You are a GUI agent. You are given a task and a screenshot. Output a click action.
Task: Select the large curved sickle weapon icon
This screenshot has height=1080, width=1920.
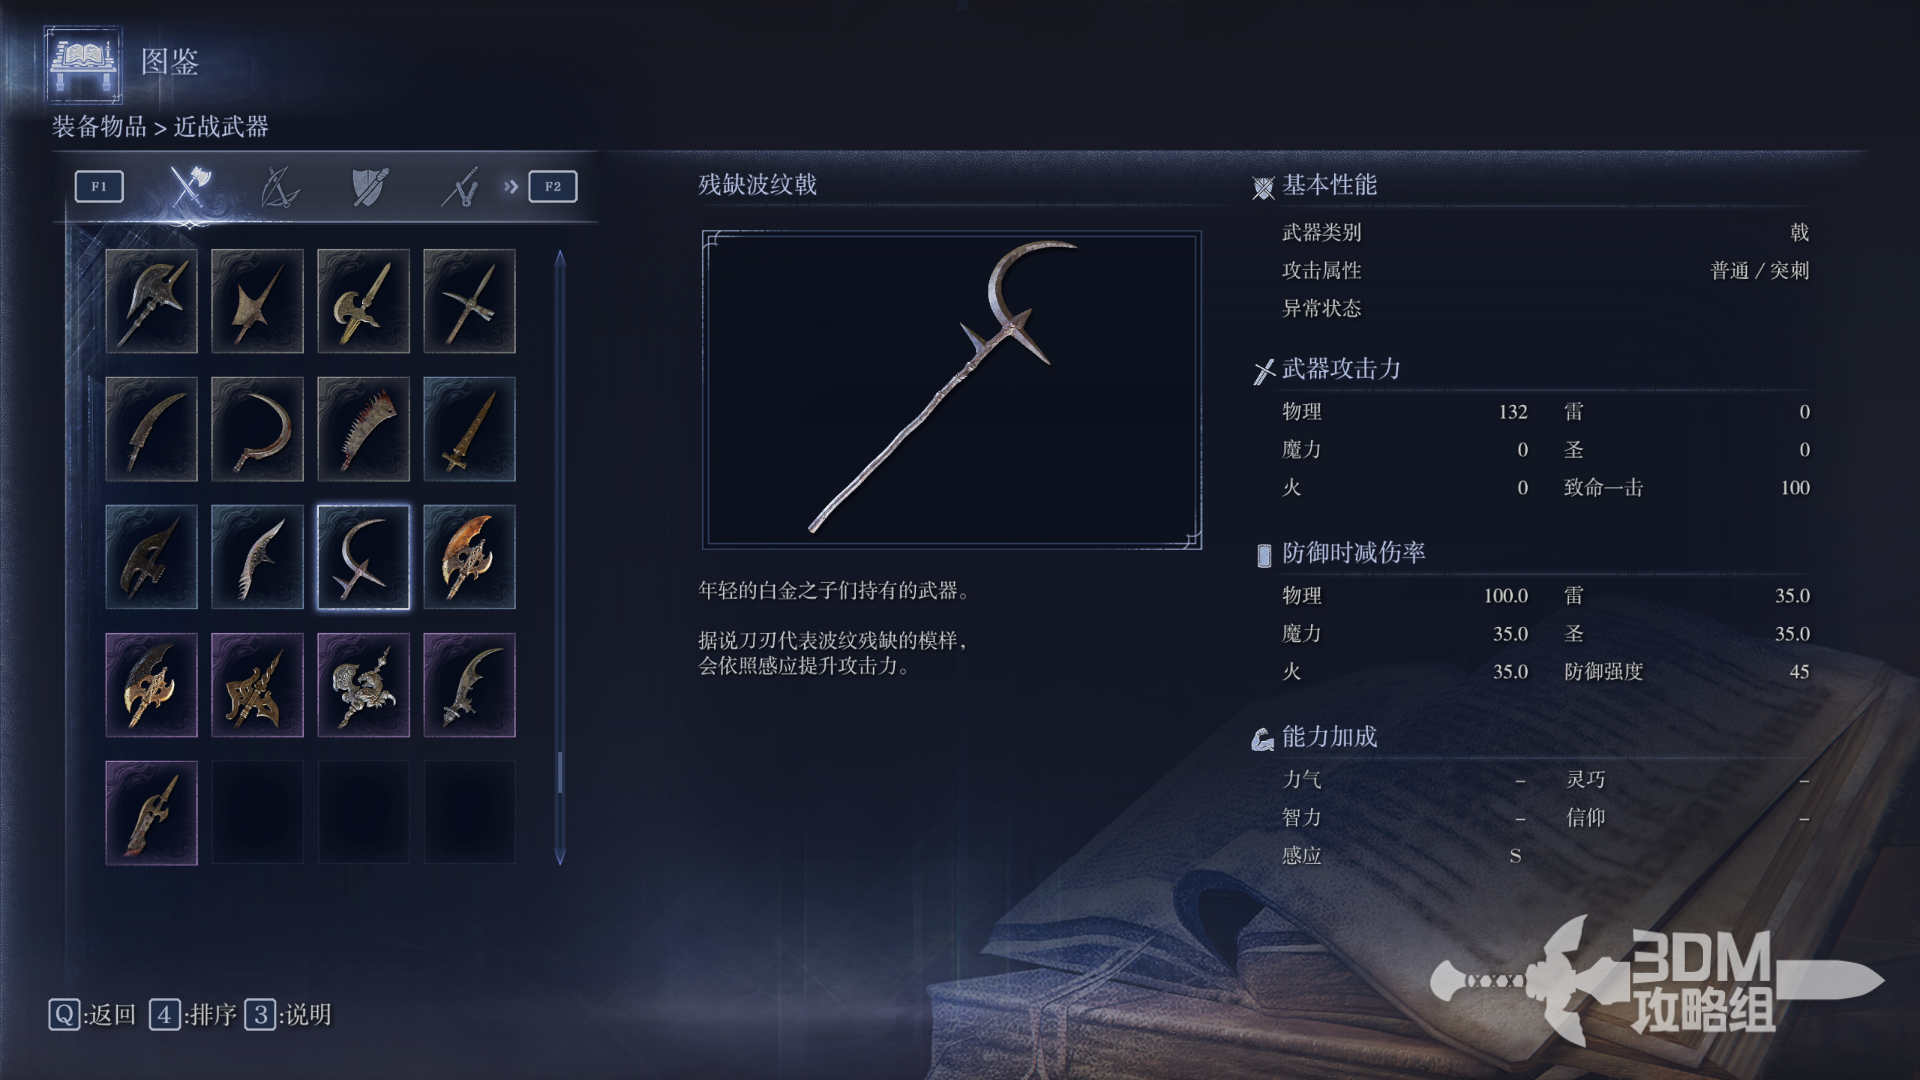(257, 429)
